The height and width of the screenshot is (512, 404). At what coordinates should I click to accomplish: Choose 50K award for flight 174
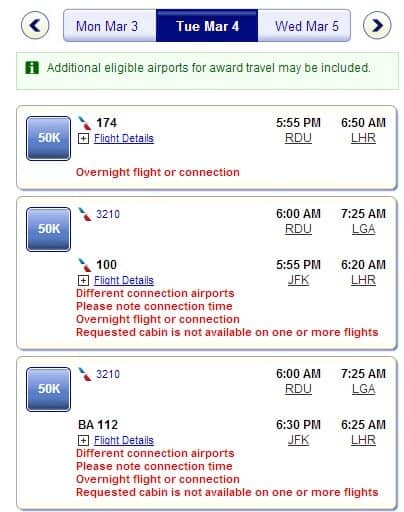49,138
